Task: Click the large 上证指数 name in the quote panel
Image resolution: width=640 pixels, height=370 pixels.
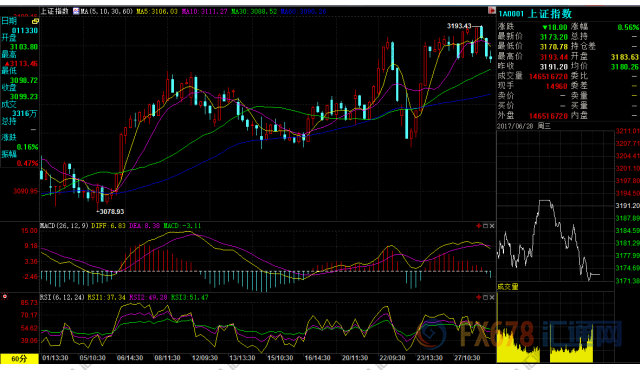Action: [x=550, y=13]
